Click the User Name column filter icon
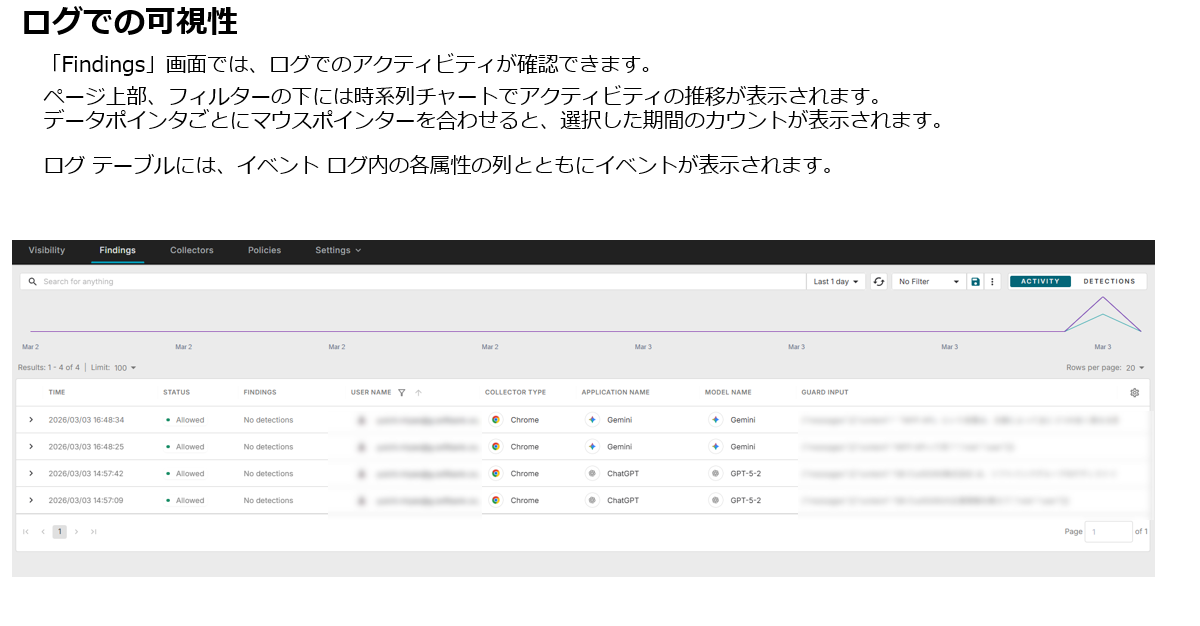The height and width of the screenshot is (626, 1200). tap(402, 393)
